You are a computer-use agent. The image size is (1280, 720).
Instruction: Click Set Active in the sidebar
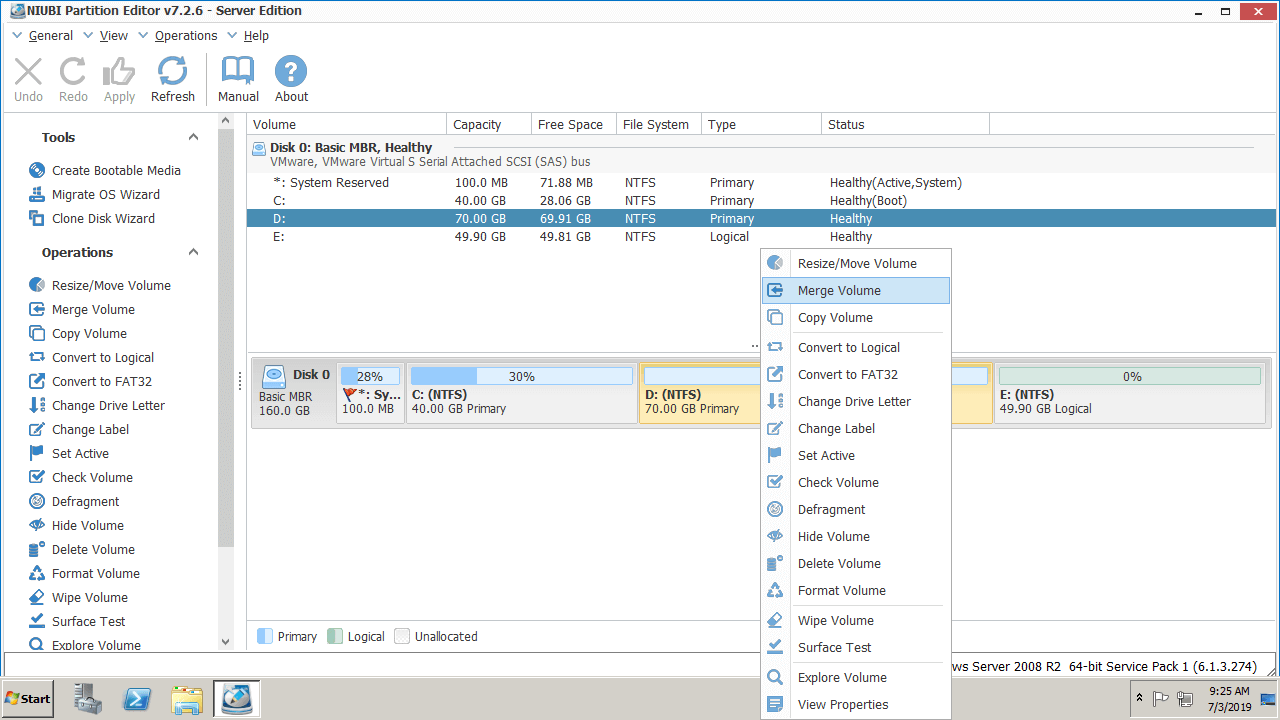click(x=80, y=454)
